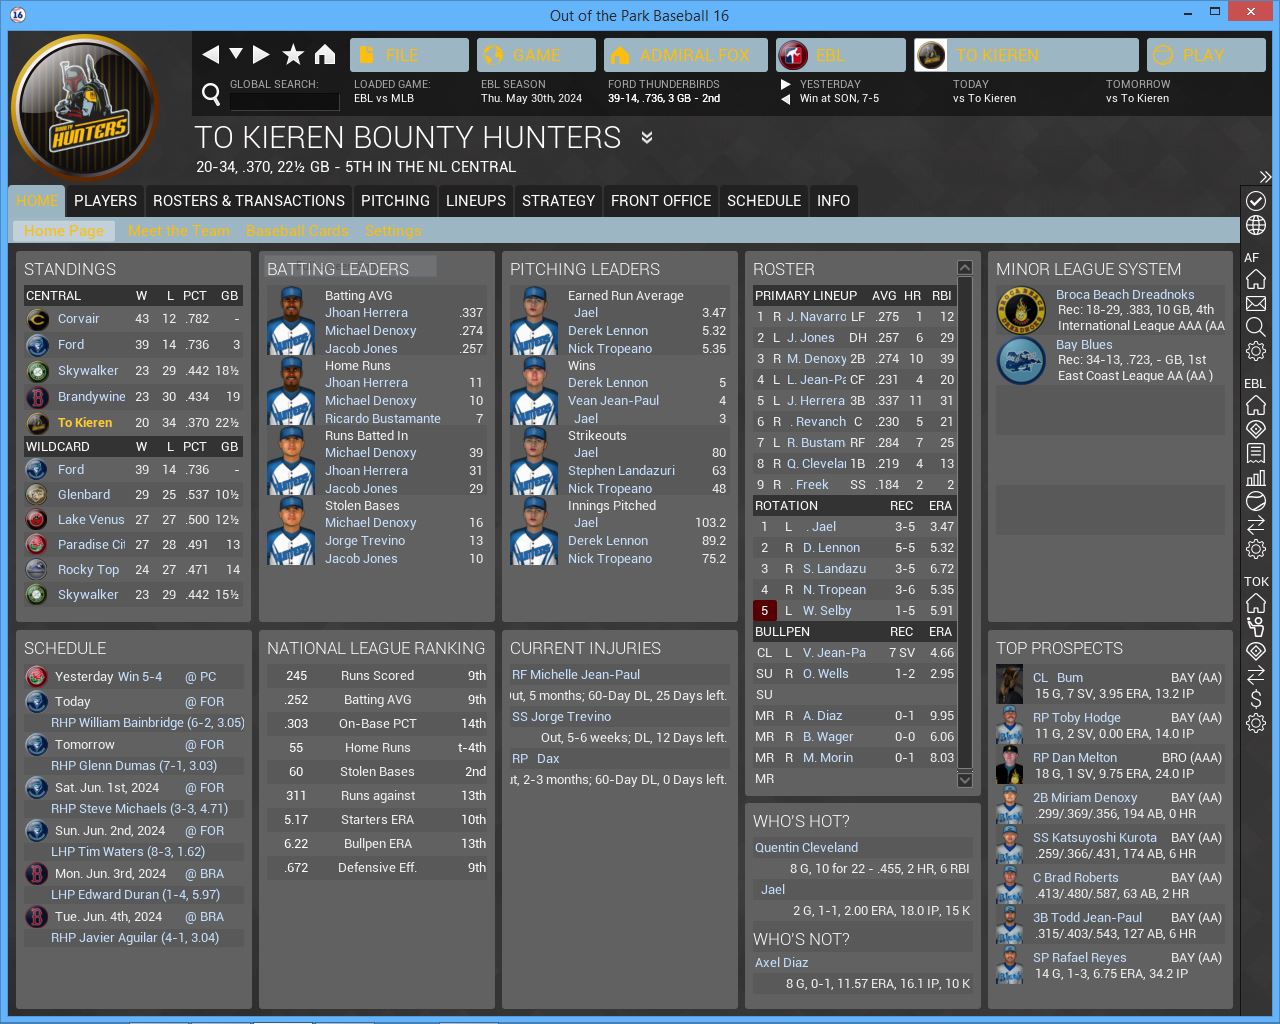The width and height of the screenshot is (1280, 1024).
Task: Open the globe icon in right sidebar
Action: point(1256,225)
